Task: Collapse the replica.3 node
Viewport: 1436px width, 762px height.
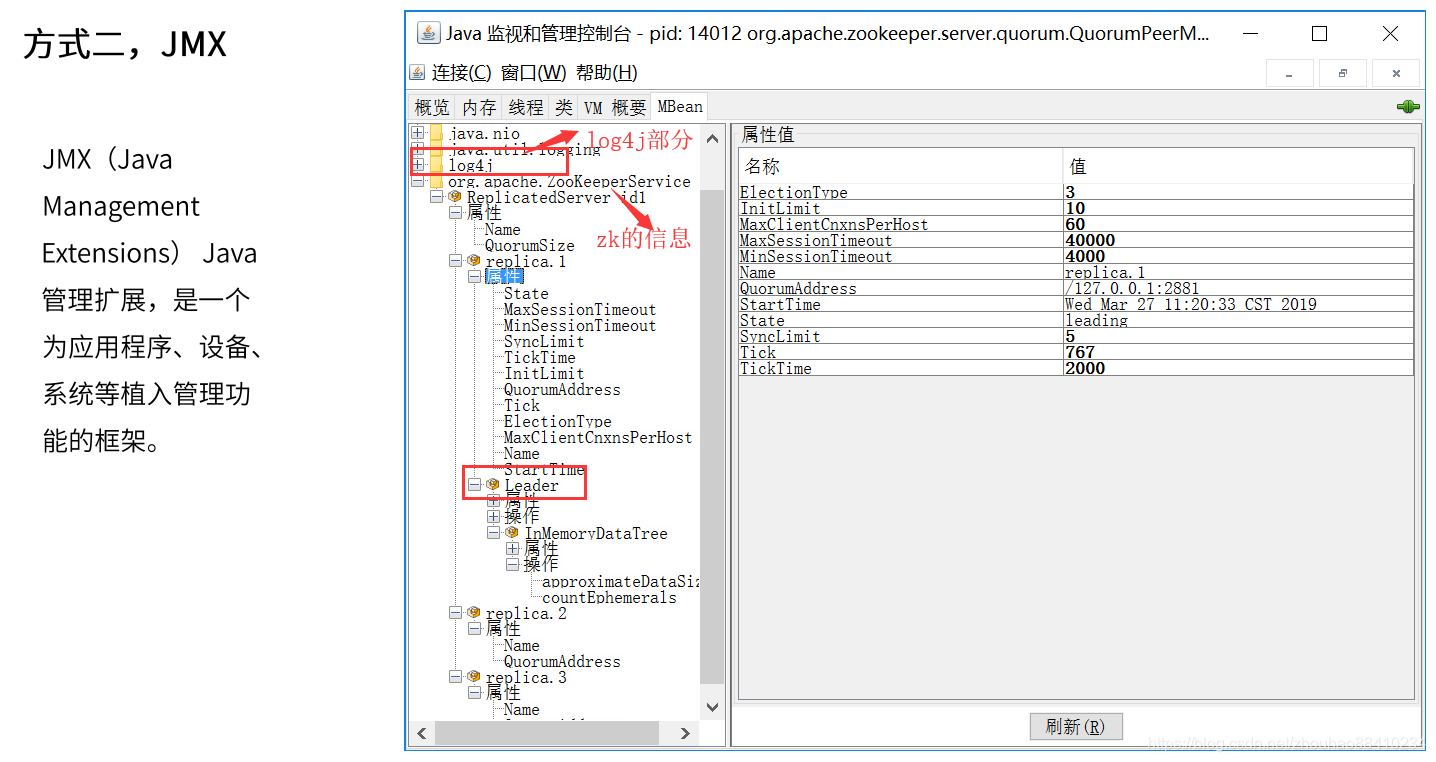Action: click(456, 677)
